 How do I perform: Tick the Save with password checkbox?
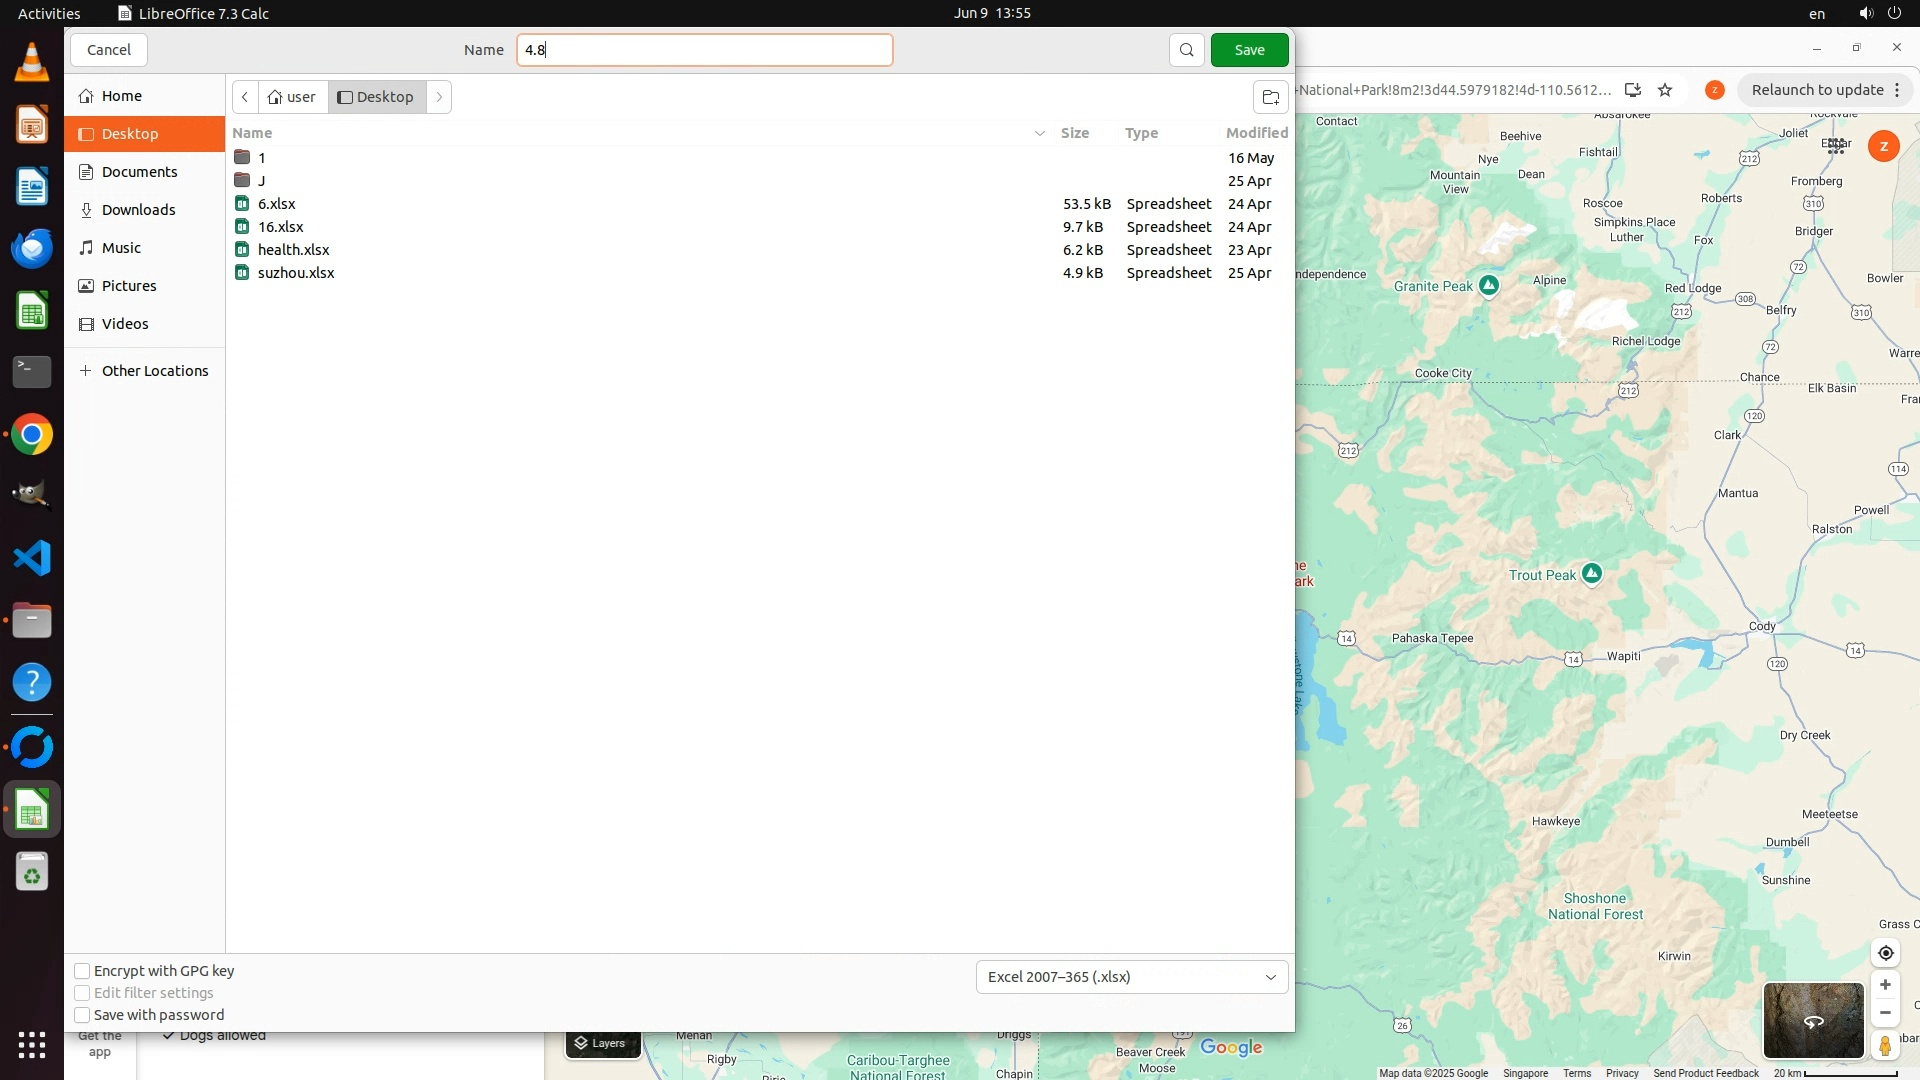83,1015
